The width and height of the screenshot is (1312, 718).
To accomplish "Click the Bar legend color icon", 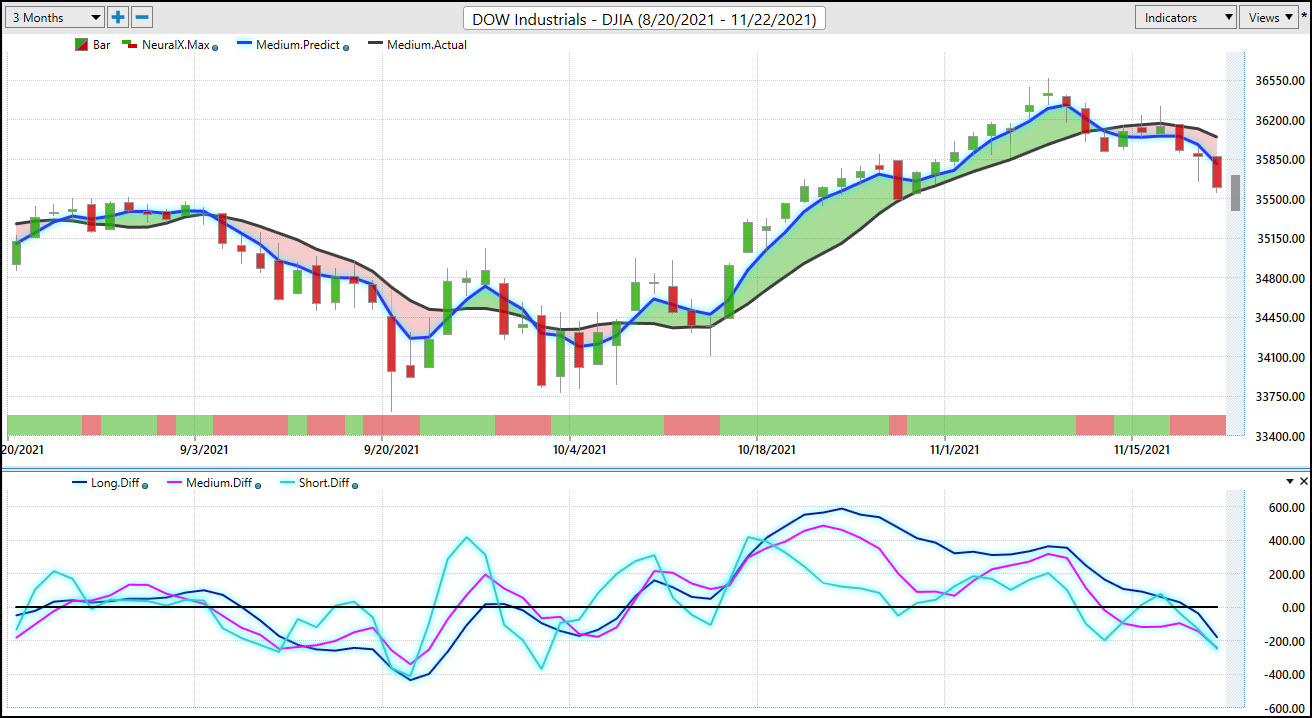I will pyautogui.click(x=82, y=44).
